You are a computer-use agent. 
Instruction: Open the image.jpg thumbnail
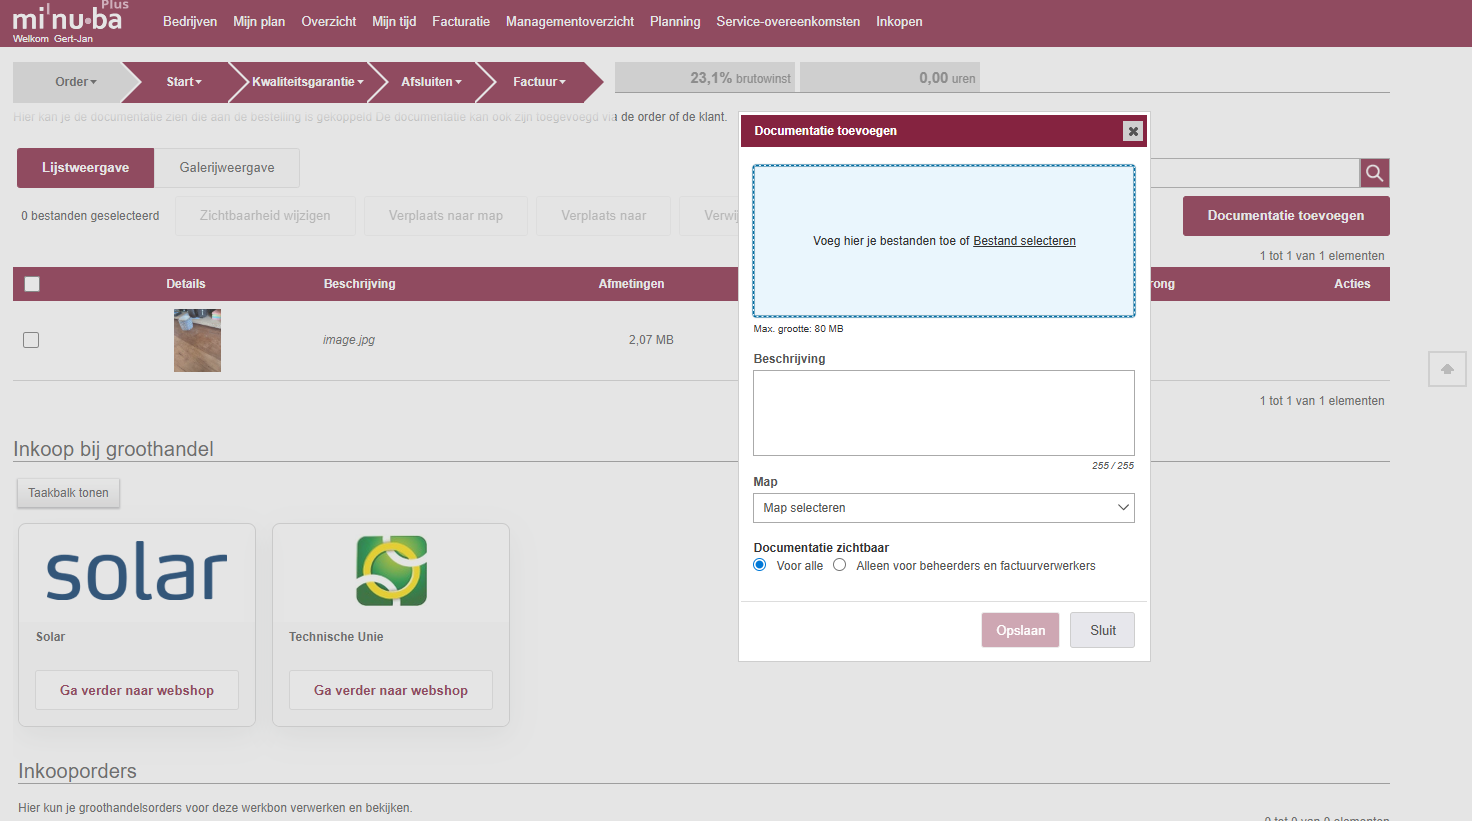(x=197, y=340)
